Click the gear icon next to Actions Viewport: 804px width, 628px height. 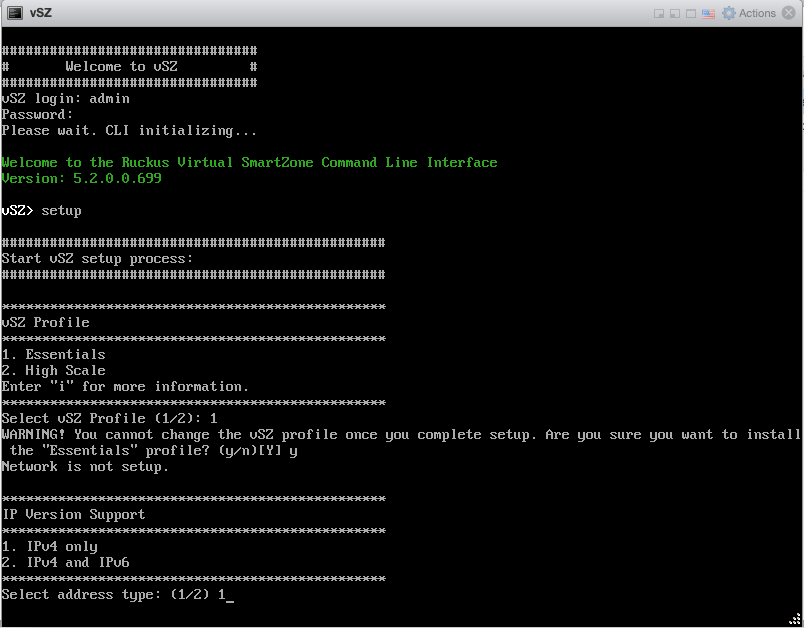tap(729, 13)
